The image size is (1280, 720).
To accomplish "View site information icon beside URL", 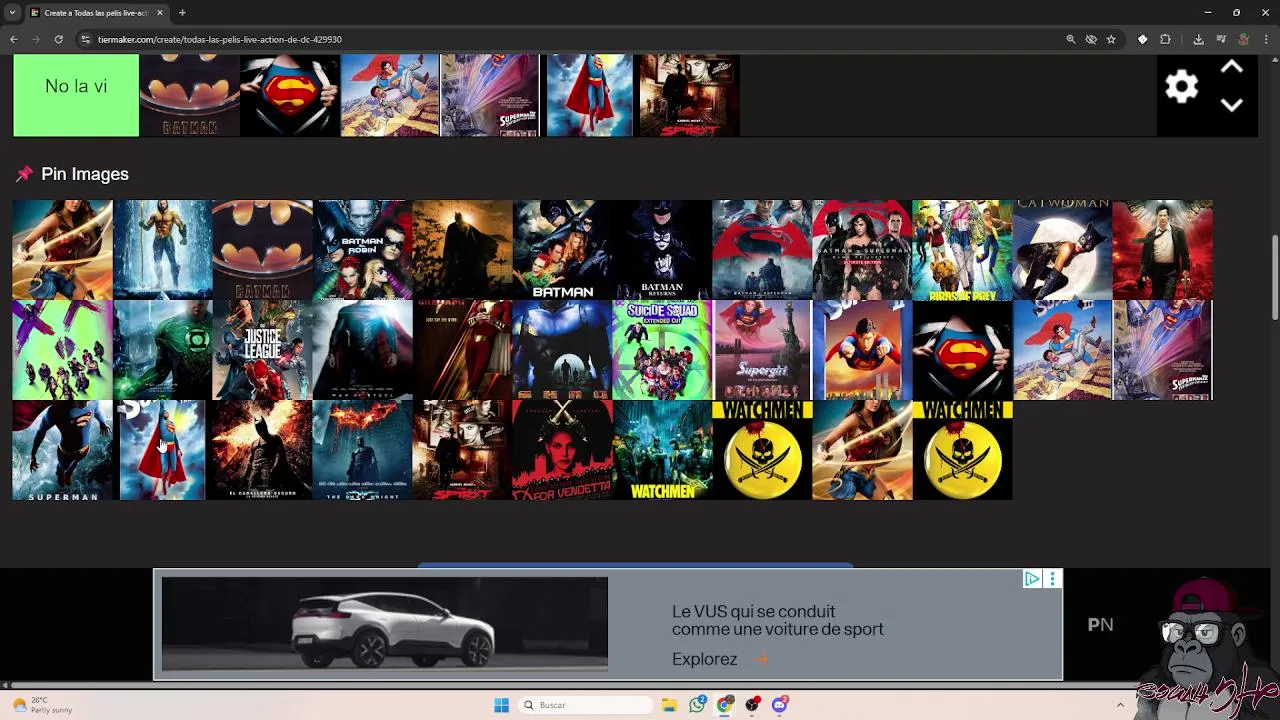I will pyautogui.click(x=86, y=39).
